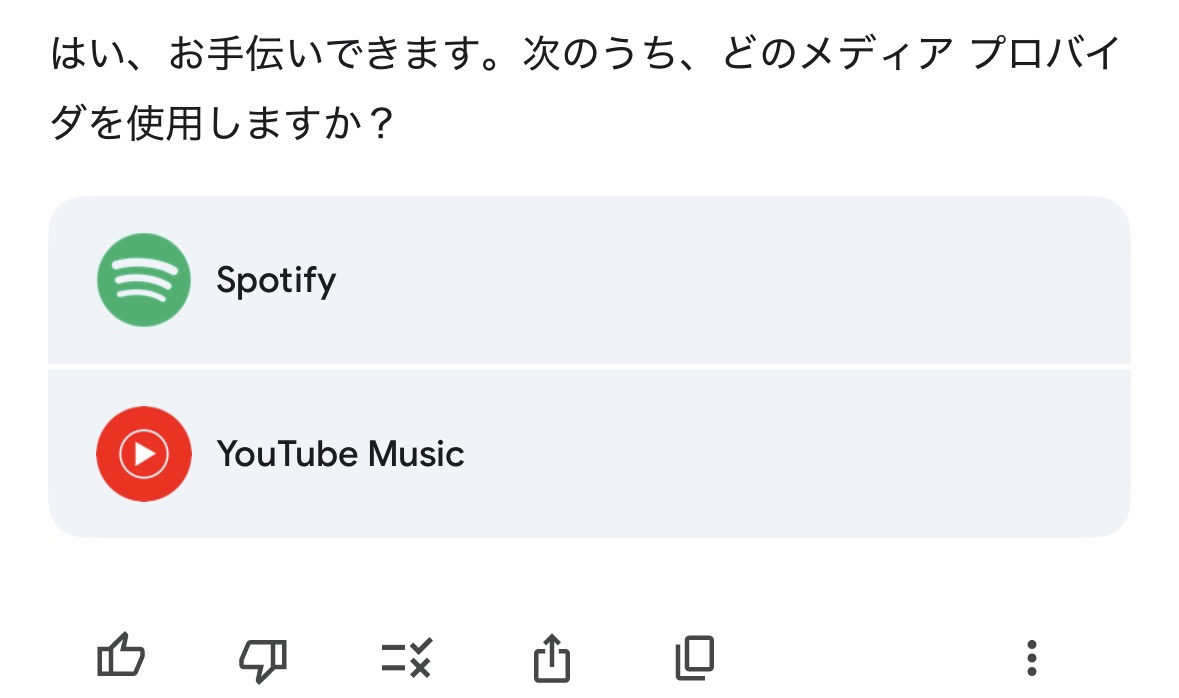
Task: Click the check-and-cross lines icon
Action: [x=407, y=658]
